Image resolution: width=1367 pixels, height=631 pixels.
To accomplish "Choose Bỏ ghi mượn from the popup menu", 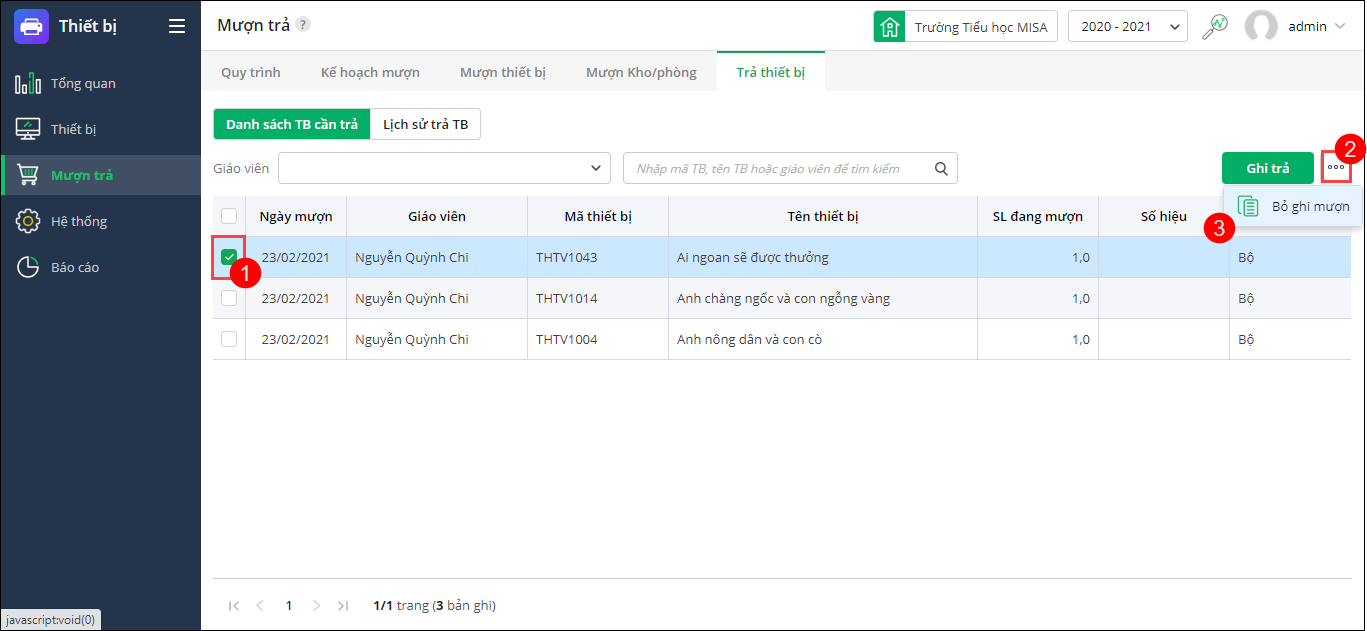I will [1293, 206].
